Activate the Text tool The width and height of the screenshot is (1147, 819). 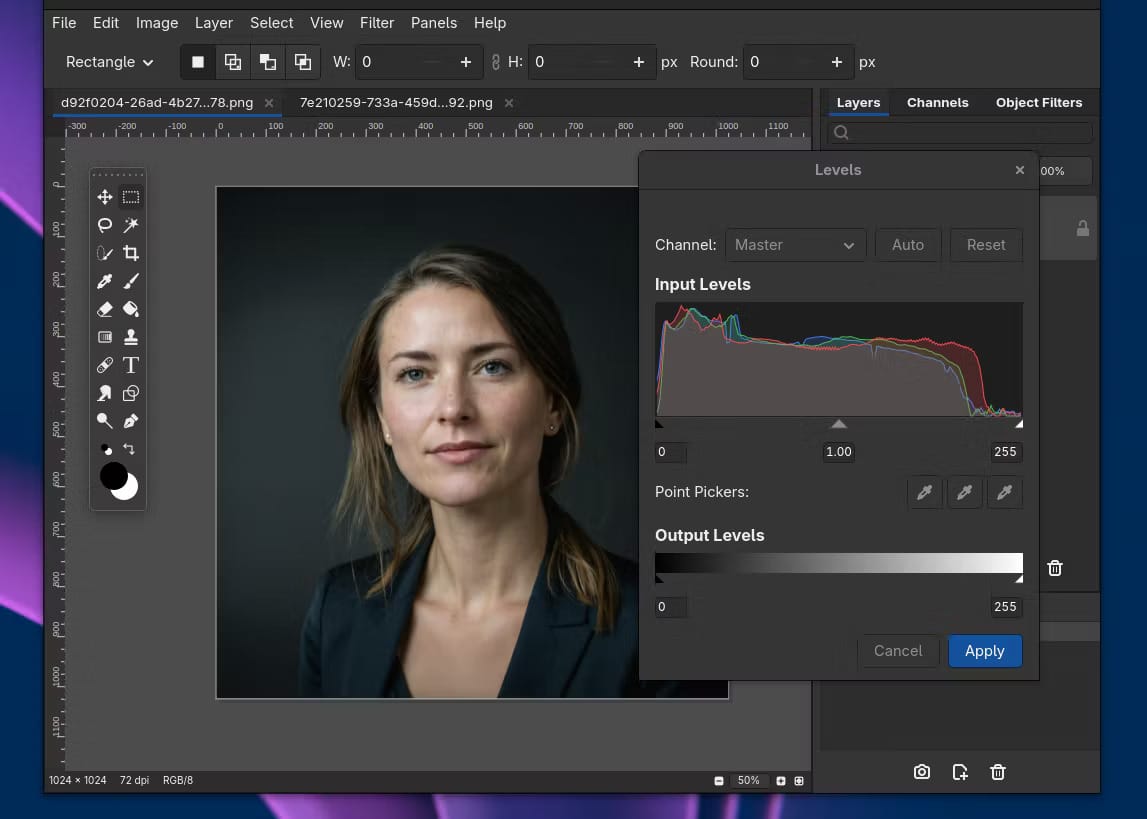131,365
